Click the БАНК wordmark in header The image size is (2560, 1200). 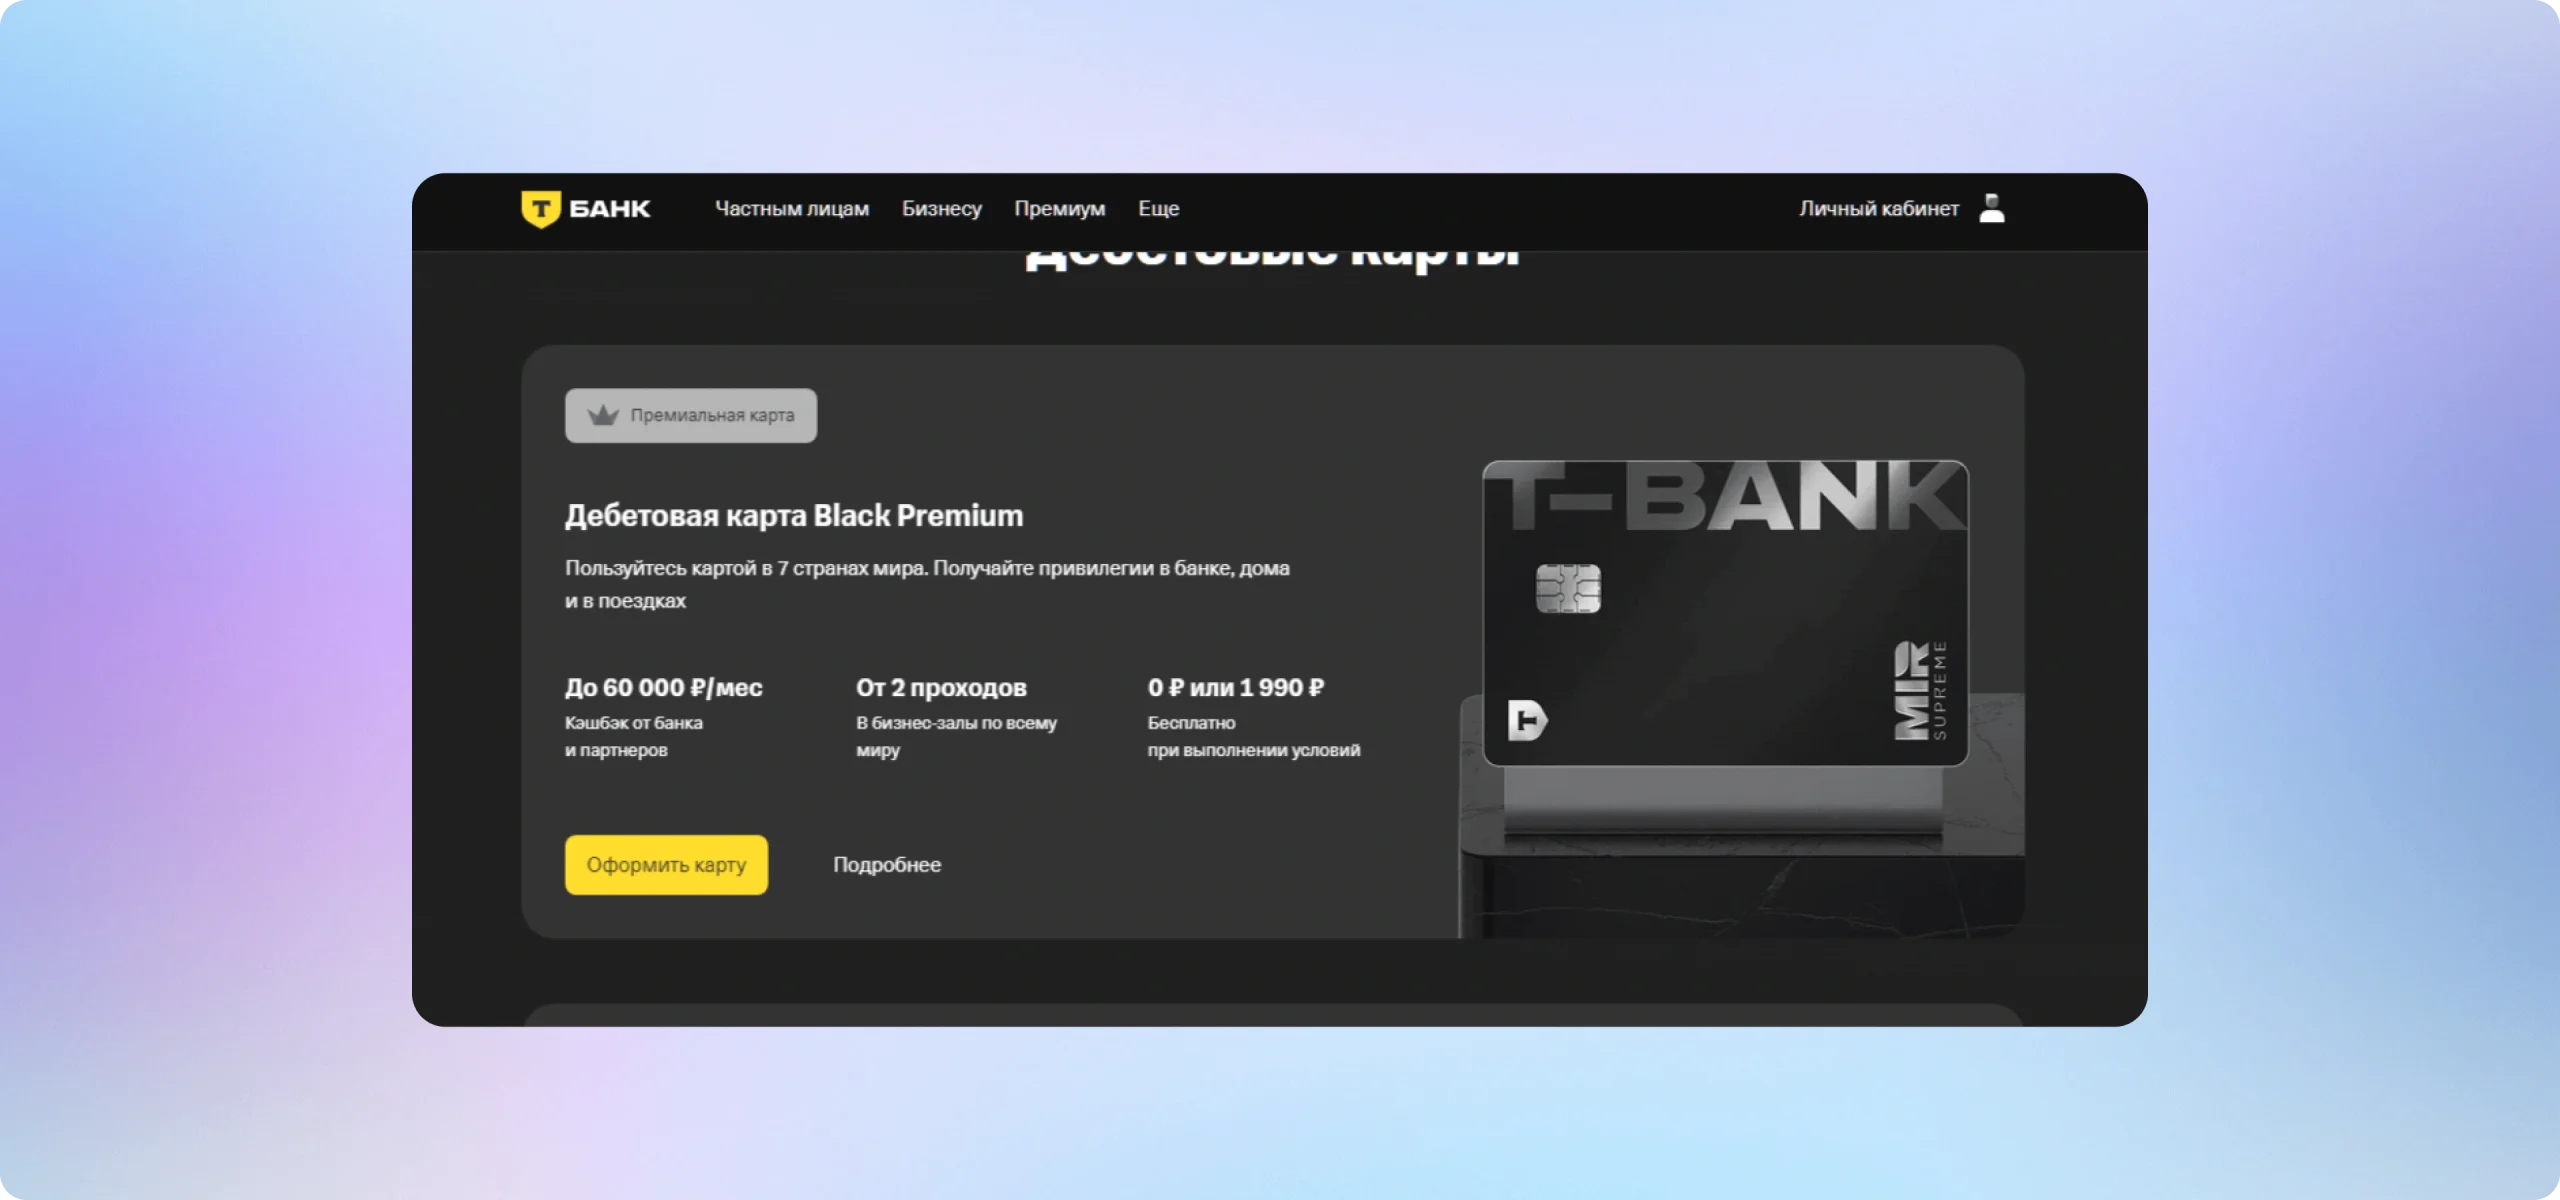click(x=609, y=209)
